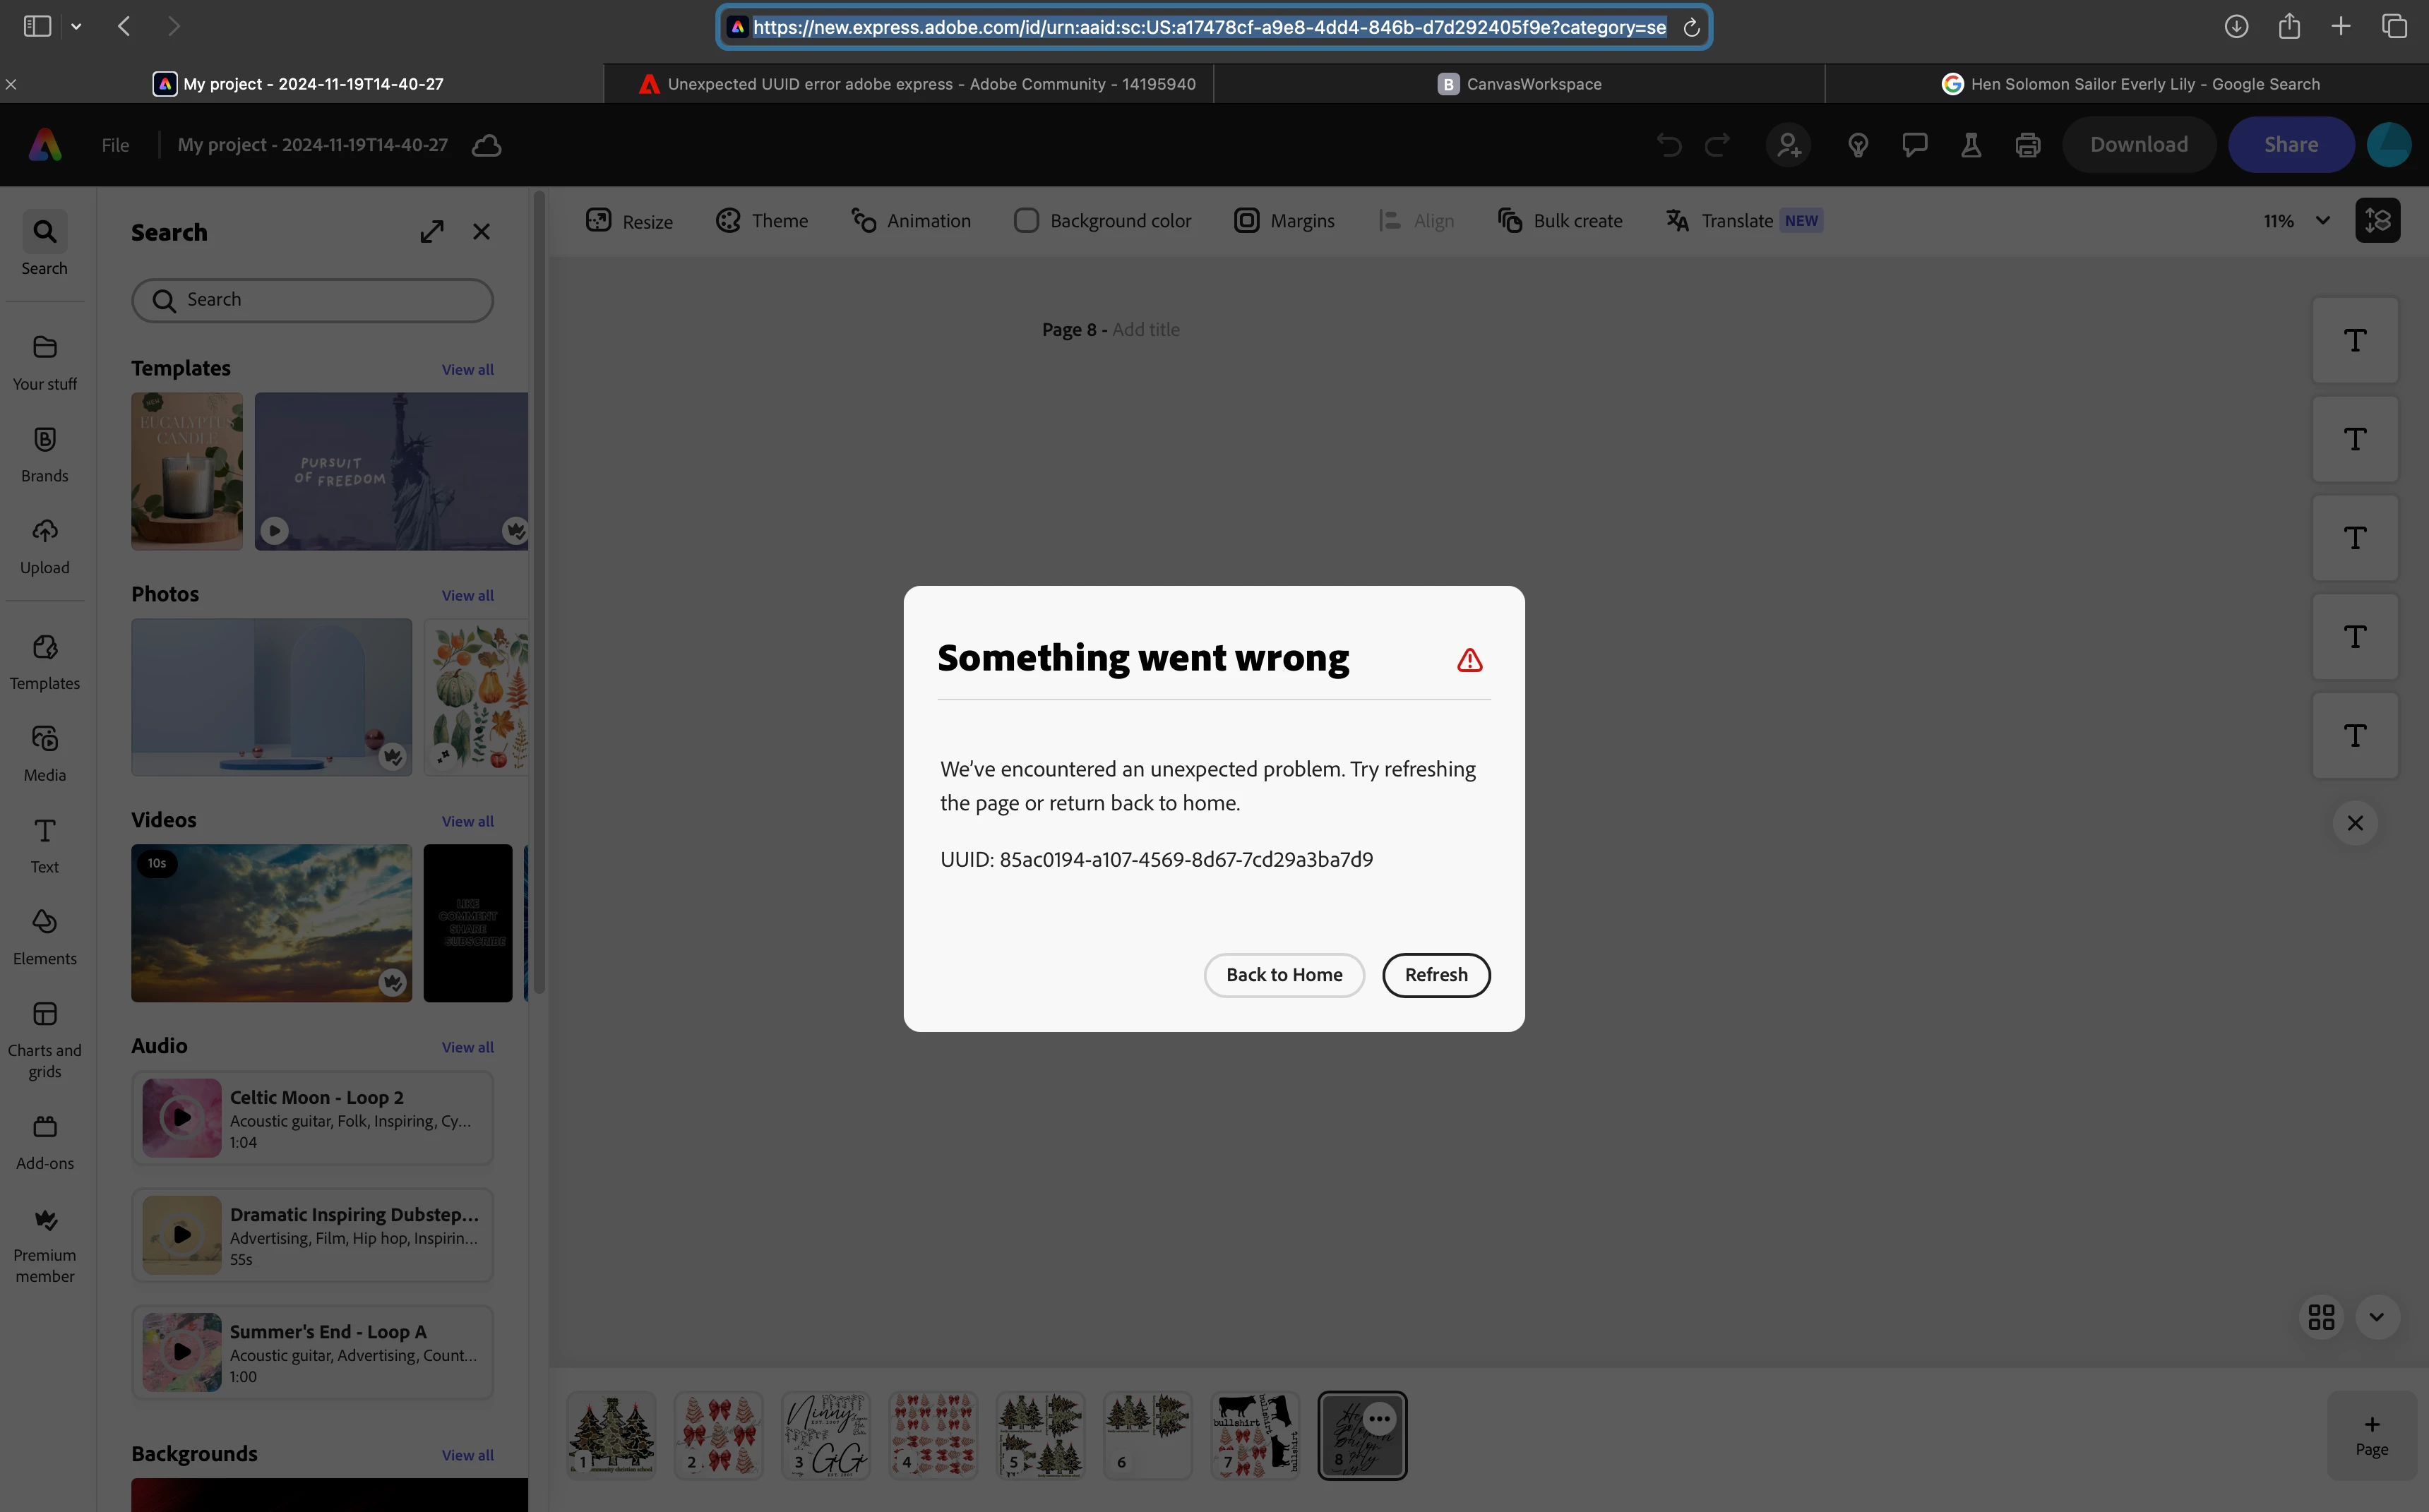Click Back to Home button
The height and width of the screenshot is (1512, 2429).
[x=1284, y=975]
